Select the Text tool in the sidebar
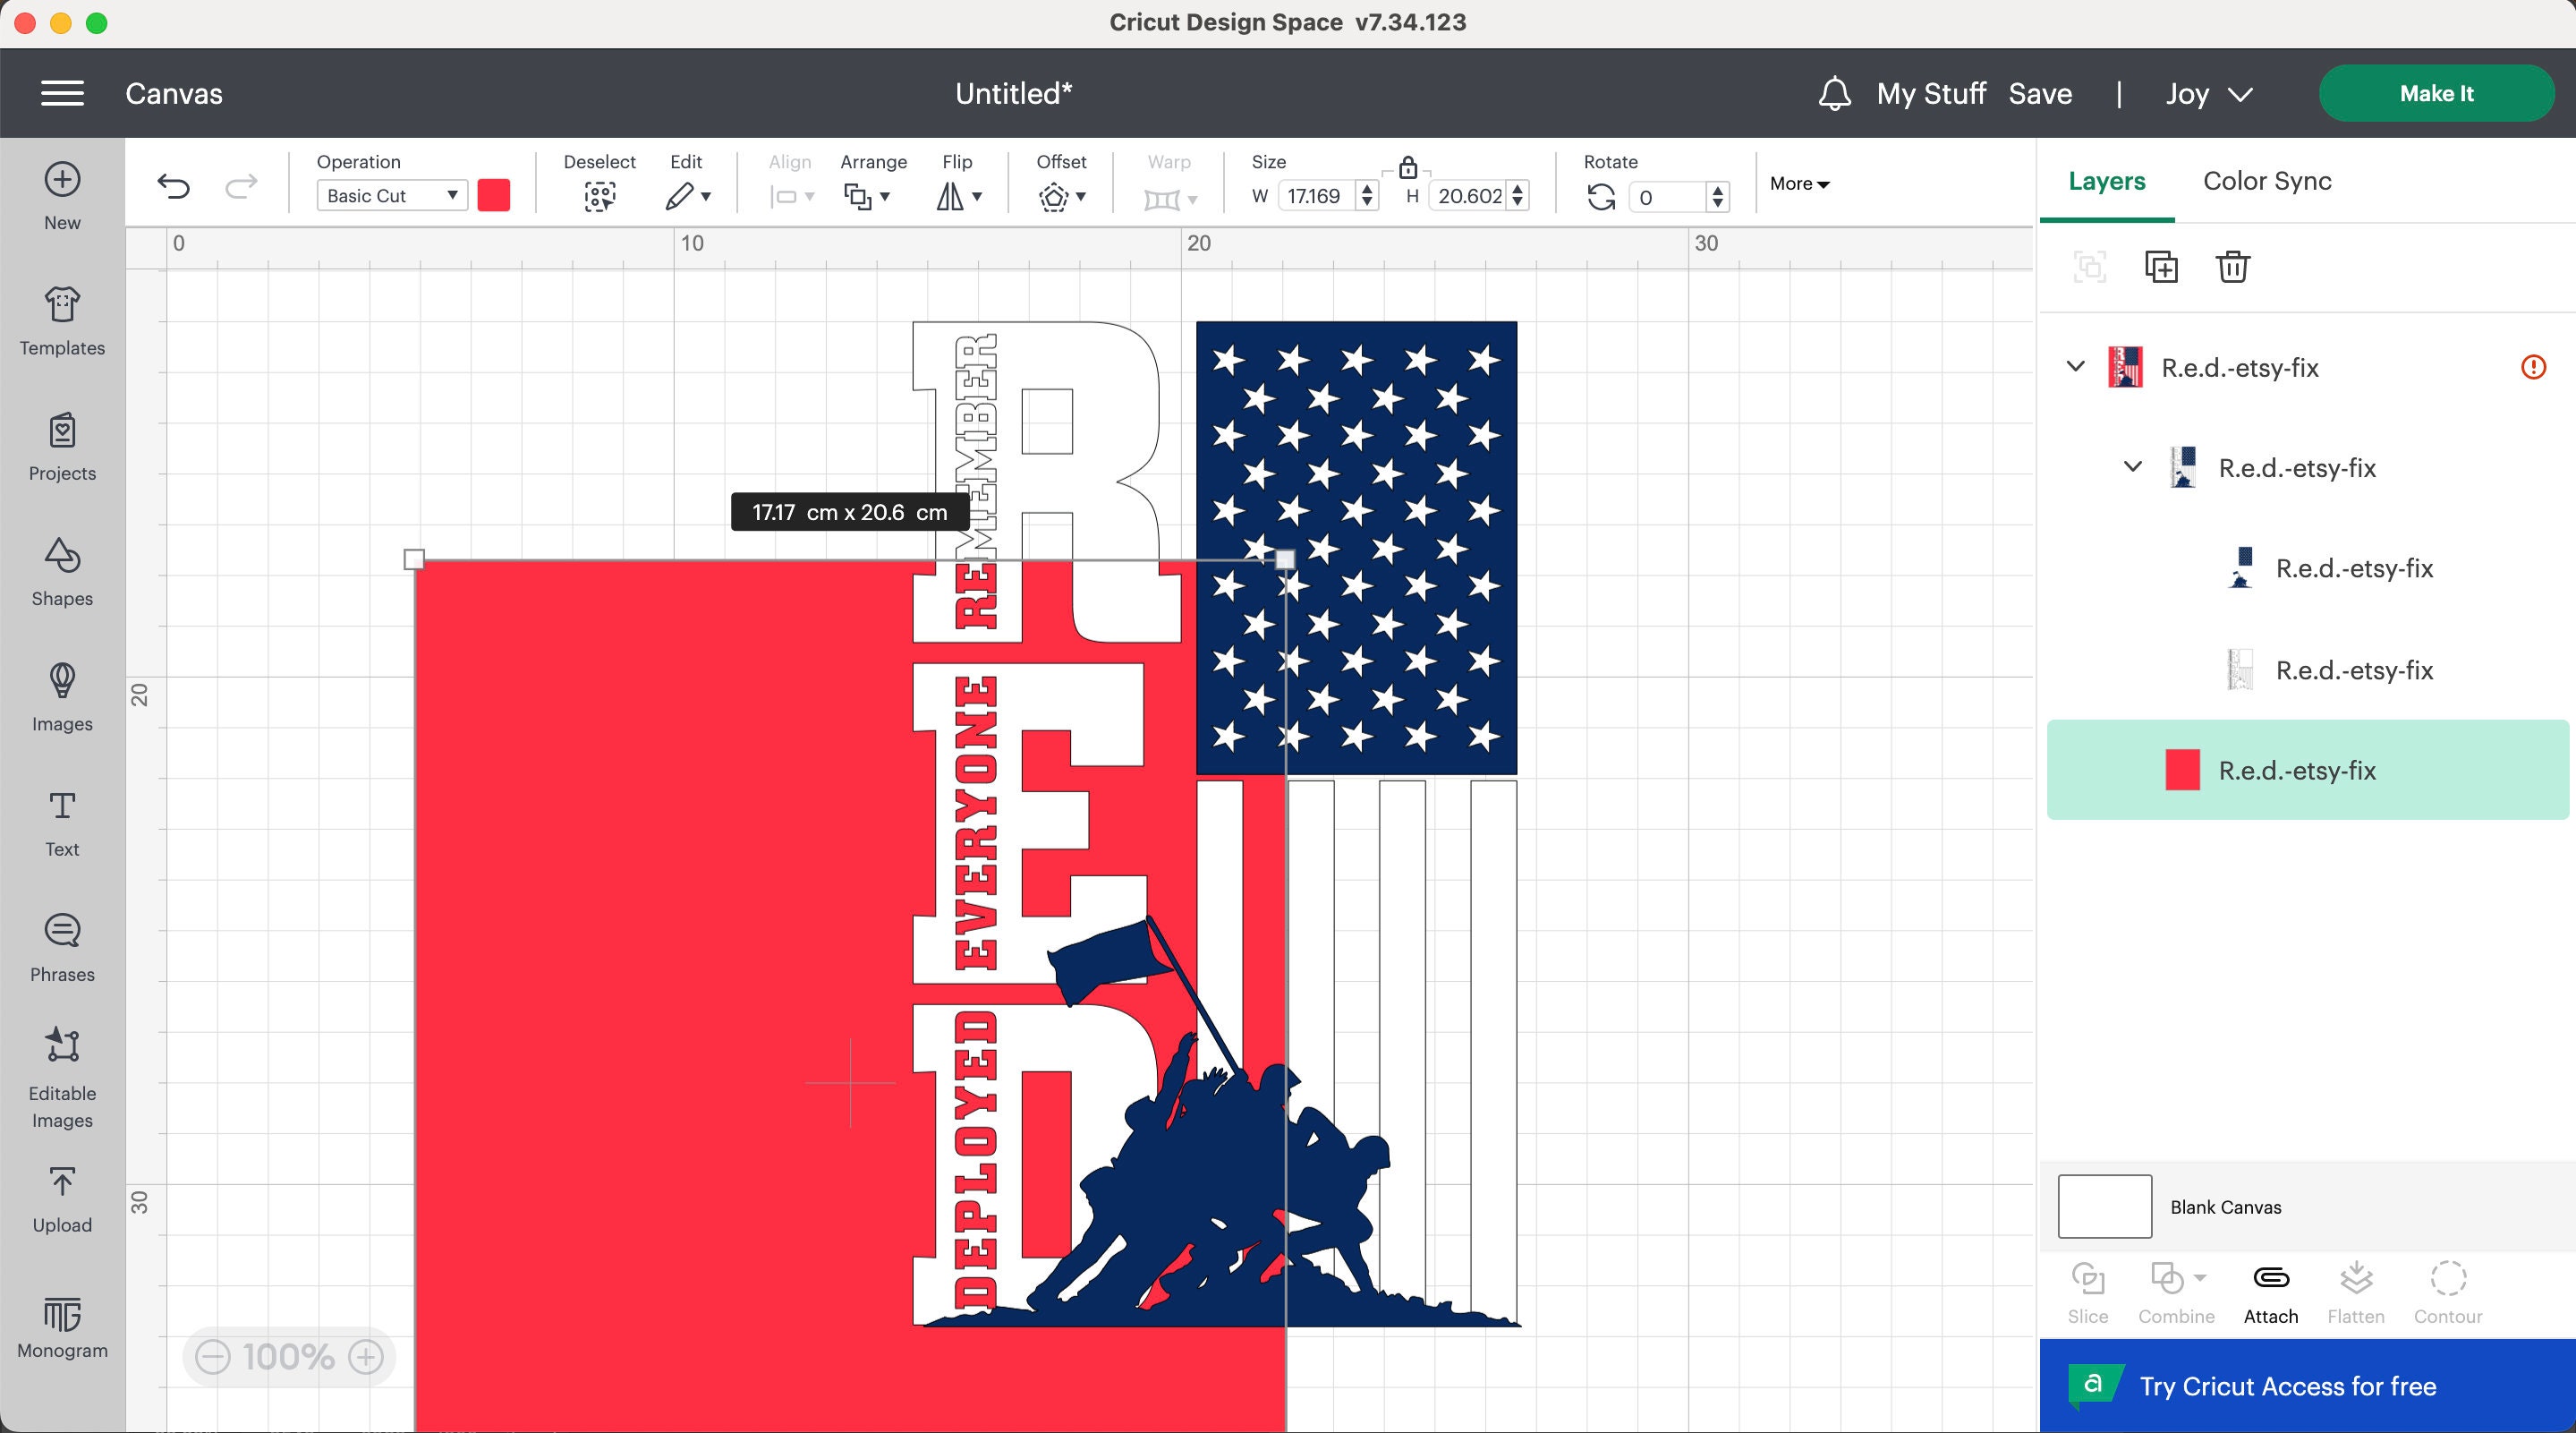 (x=61, y=820)
